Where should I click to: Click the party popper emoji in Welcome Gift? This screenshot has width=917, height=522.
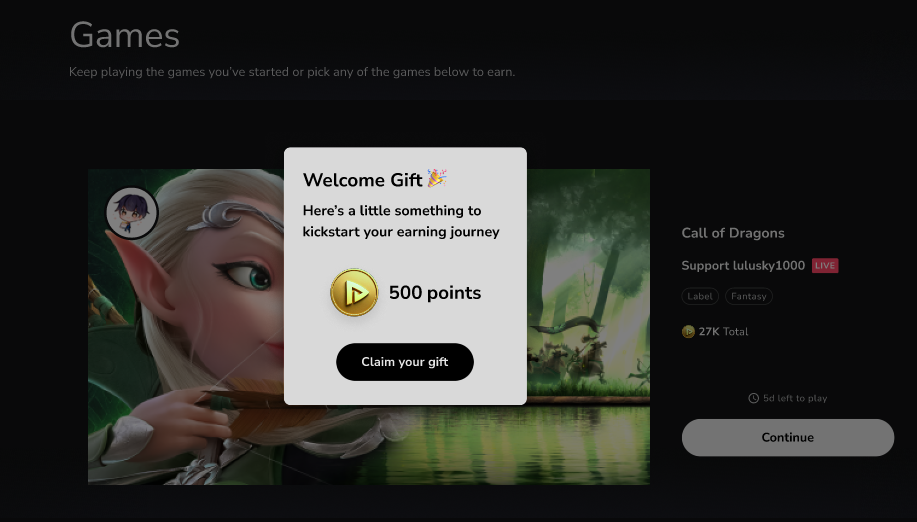(437, 178)
